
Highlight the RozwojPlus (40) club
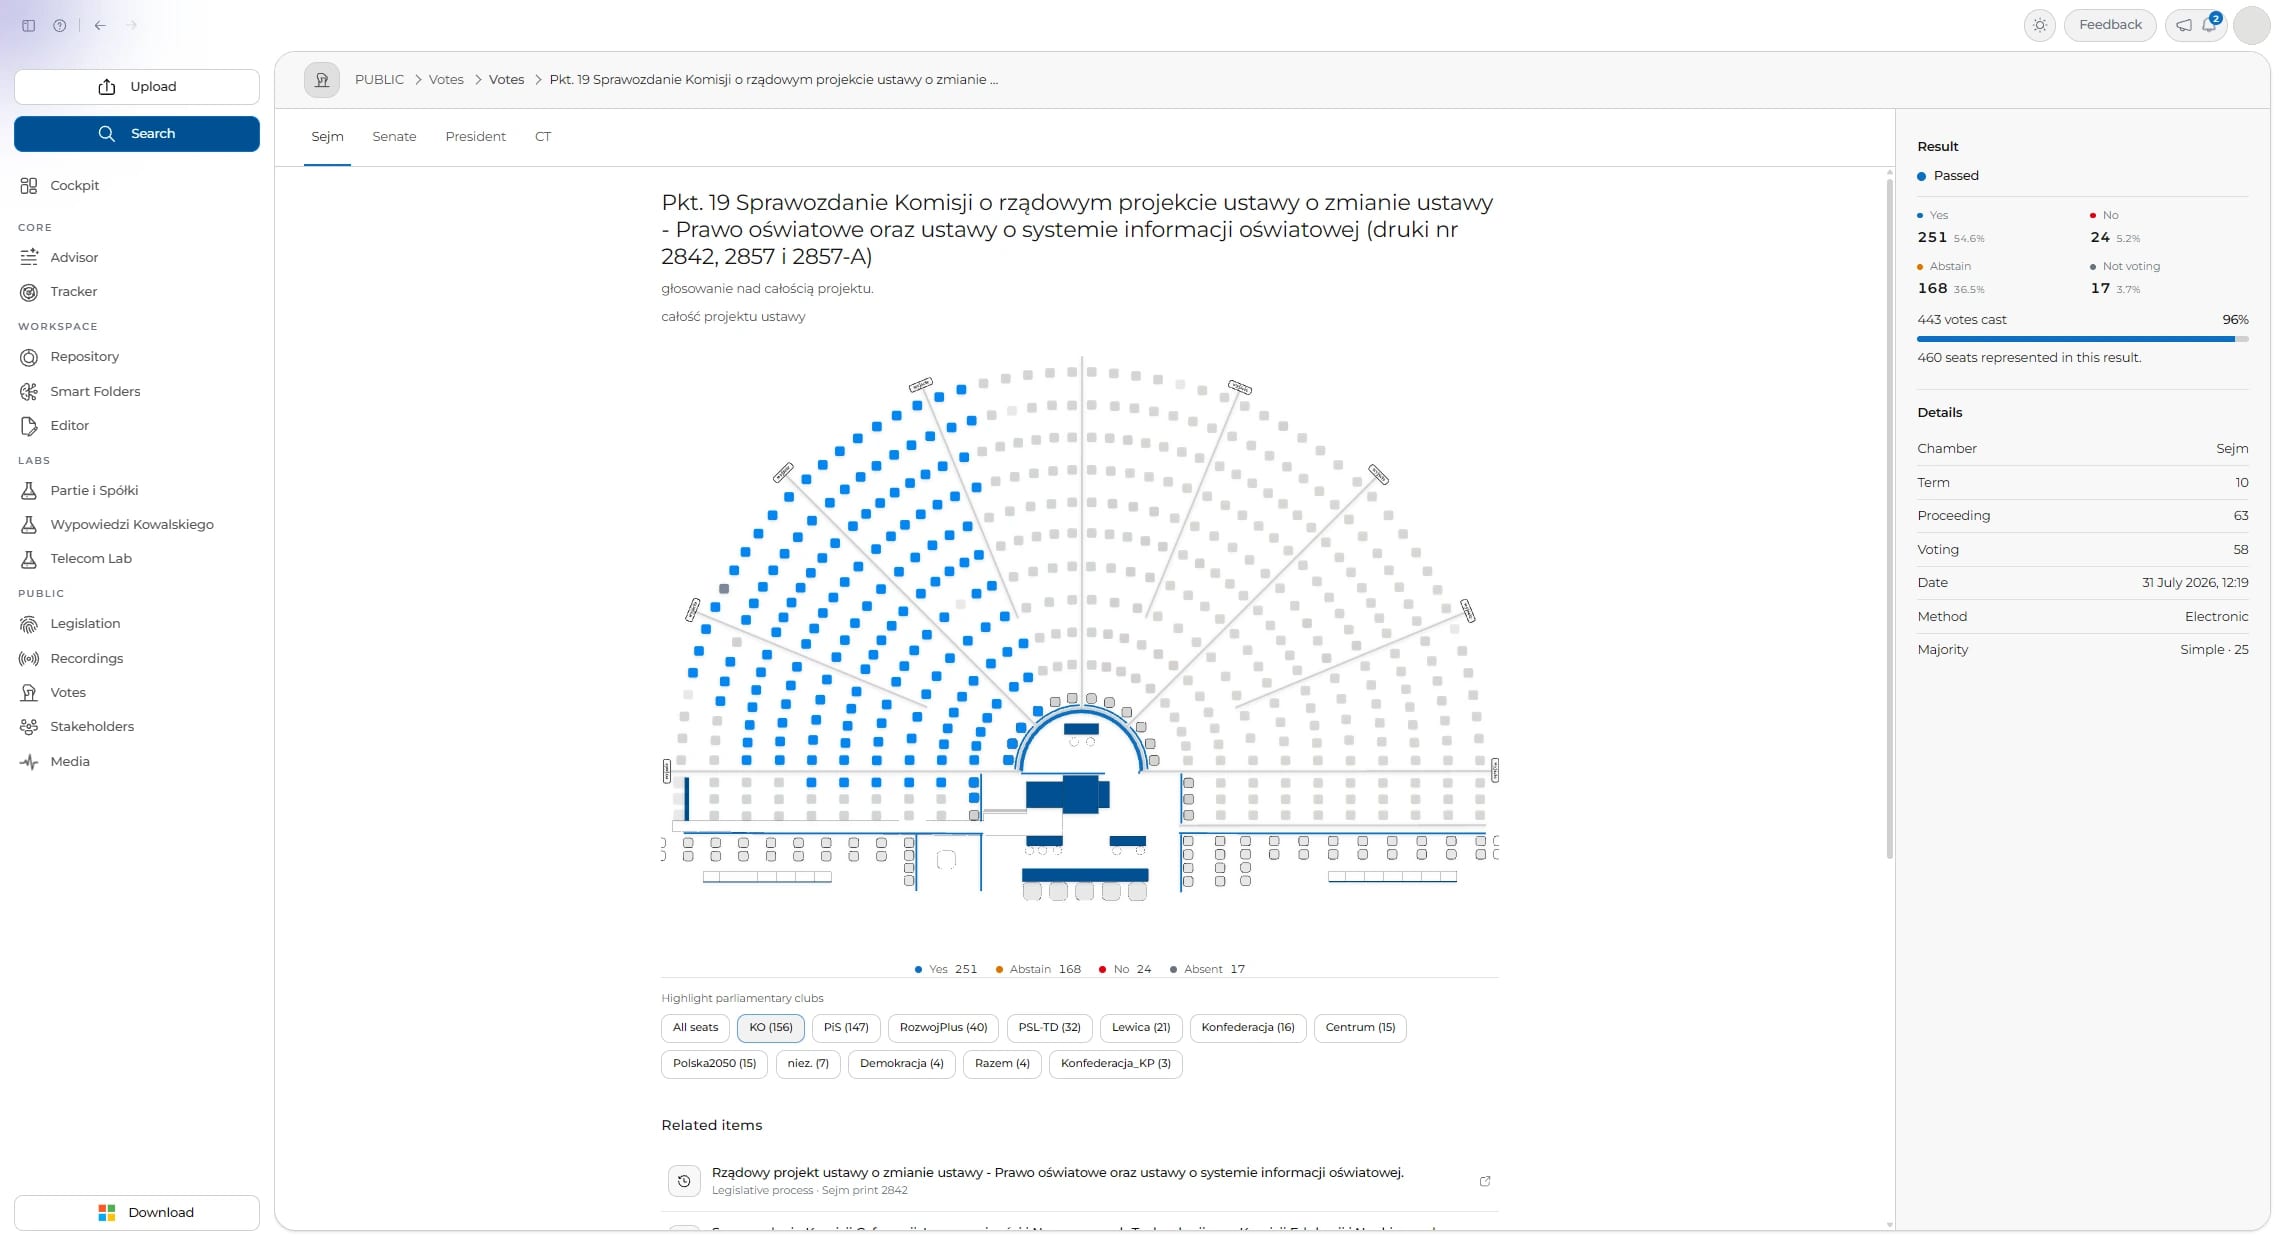pos(943,1028)
